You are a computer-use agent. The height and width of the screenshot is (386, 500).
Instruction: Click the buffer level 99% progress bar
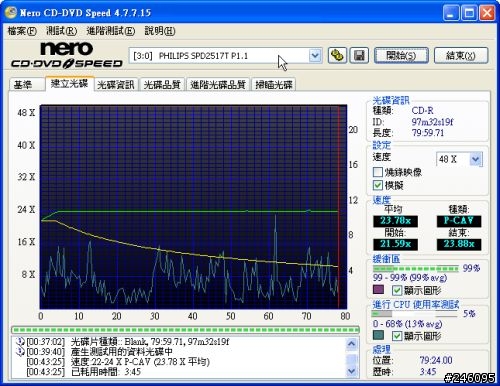coord(416,268)
